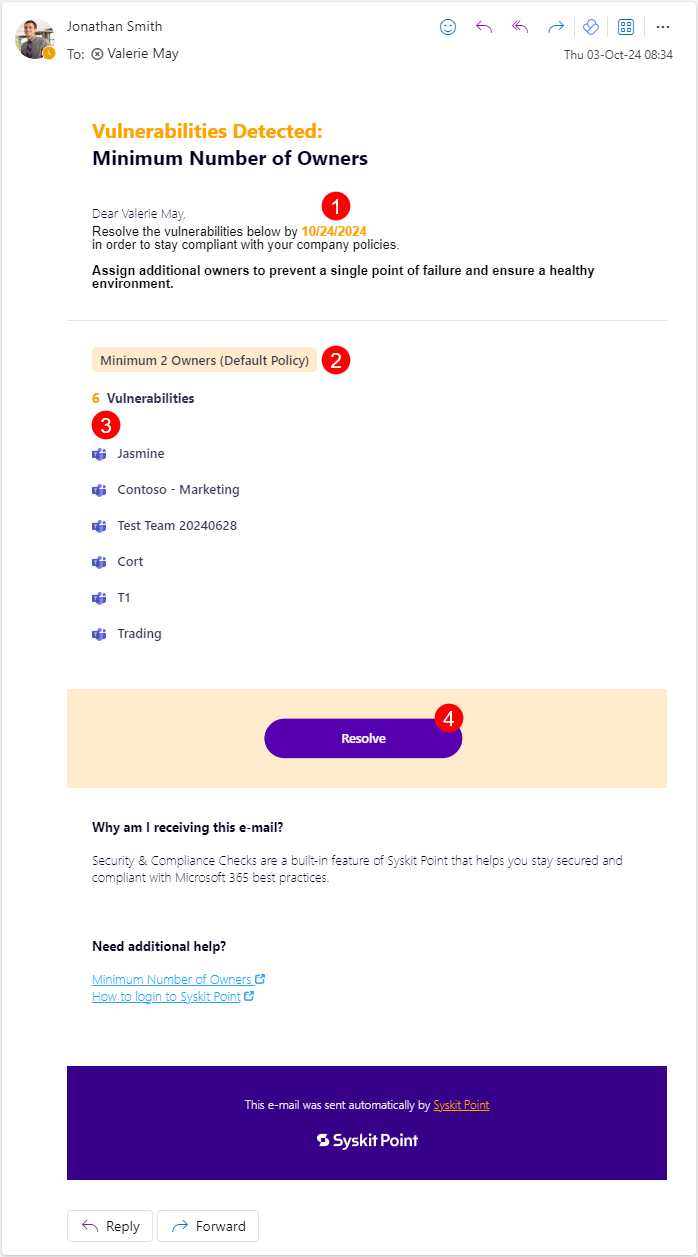Click the Reply All icon

[x=519, y=27]
